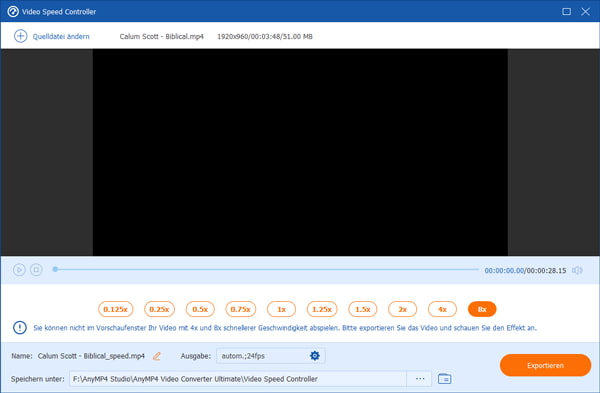Image resolution: width=600 pixels, height=393 pixels.
Task: Select 1.5x playback speed
Action: click(x=363, y=309)
